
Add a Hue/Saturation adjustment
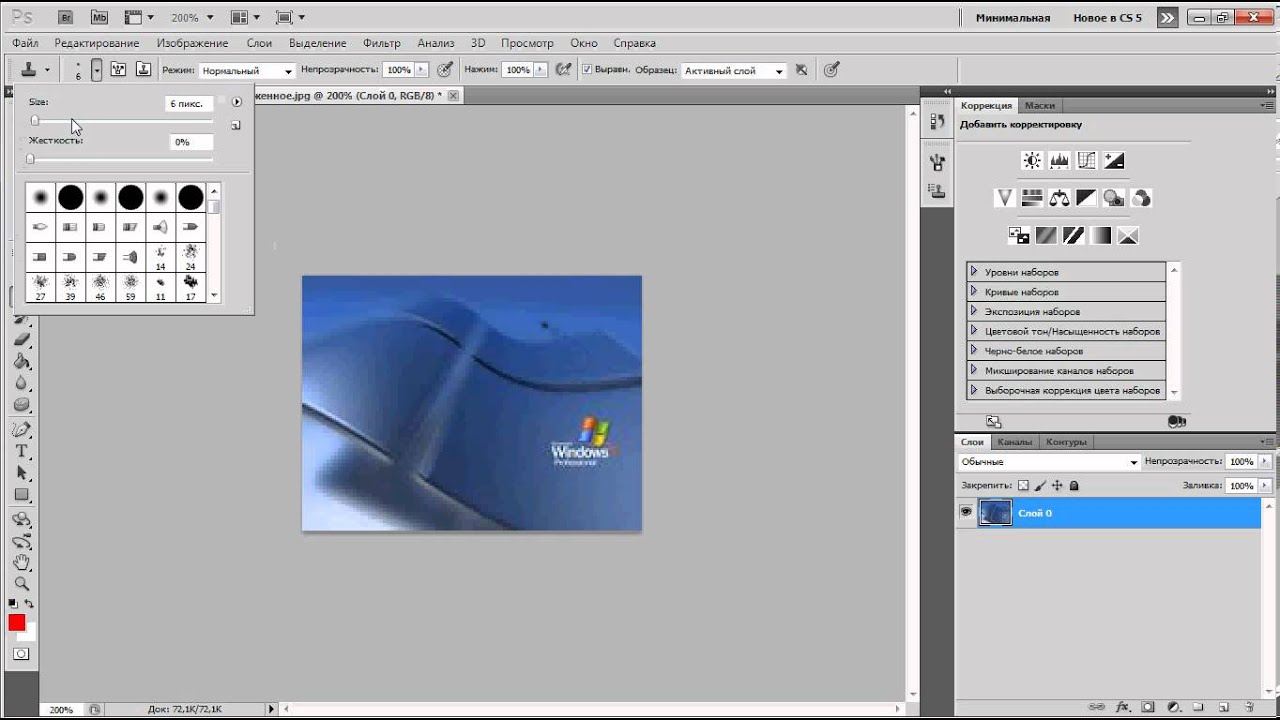[1032, 198]
